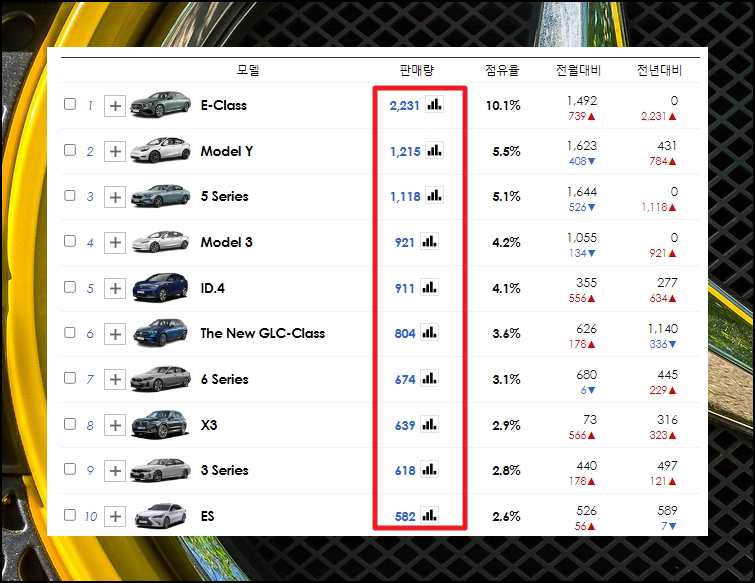The image size is (755, 583).
Task: Click the X3 car thumbnail
Action: pos(160,425)
